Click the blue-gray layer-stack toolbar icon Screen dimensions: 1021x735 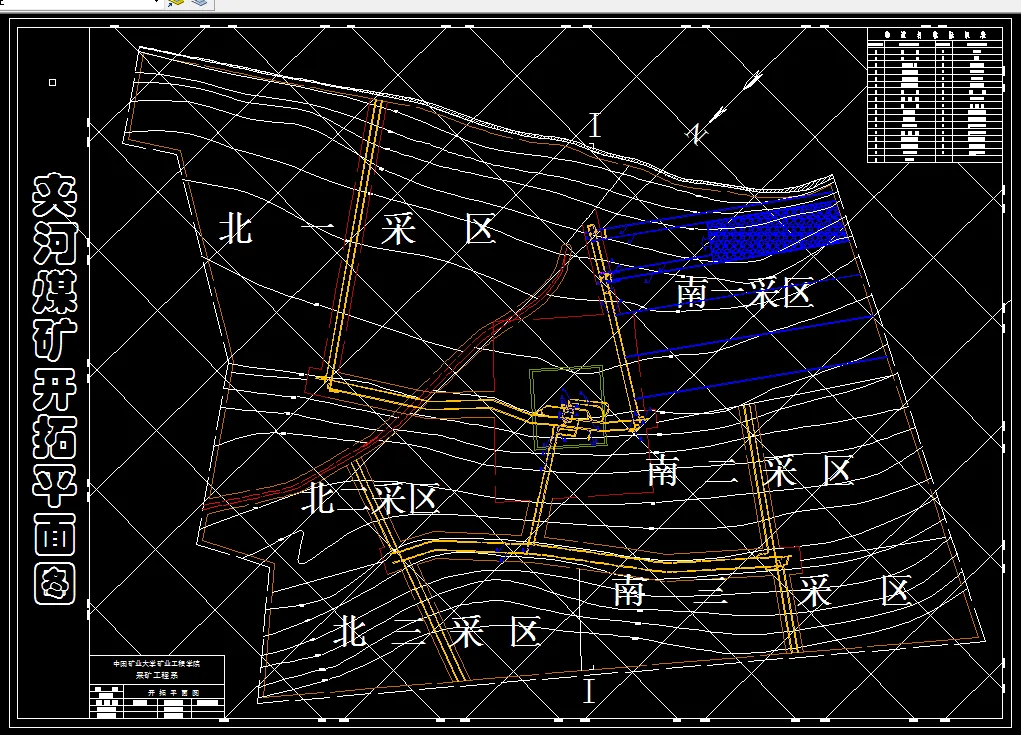(x=200, y=3)
